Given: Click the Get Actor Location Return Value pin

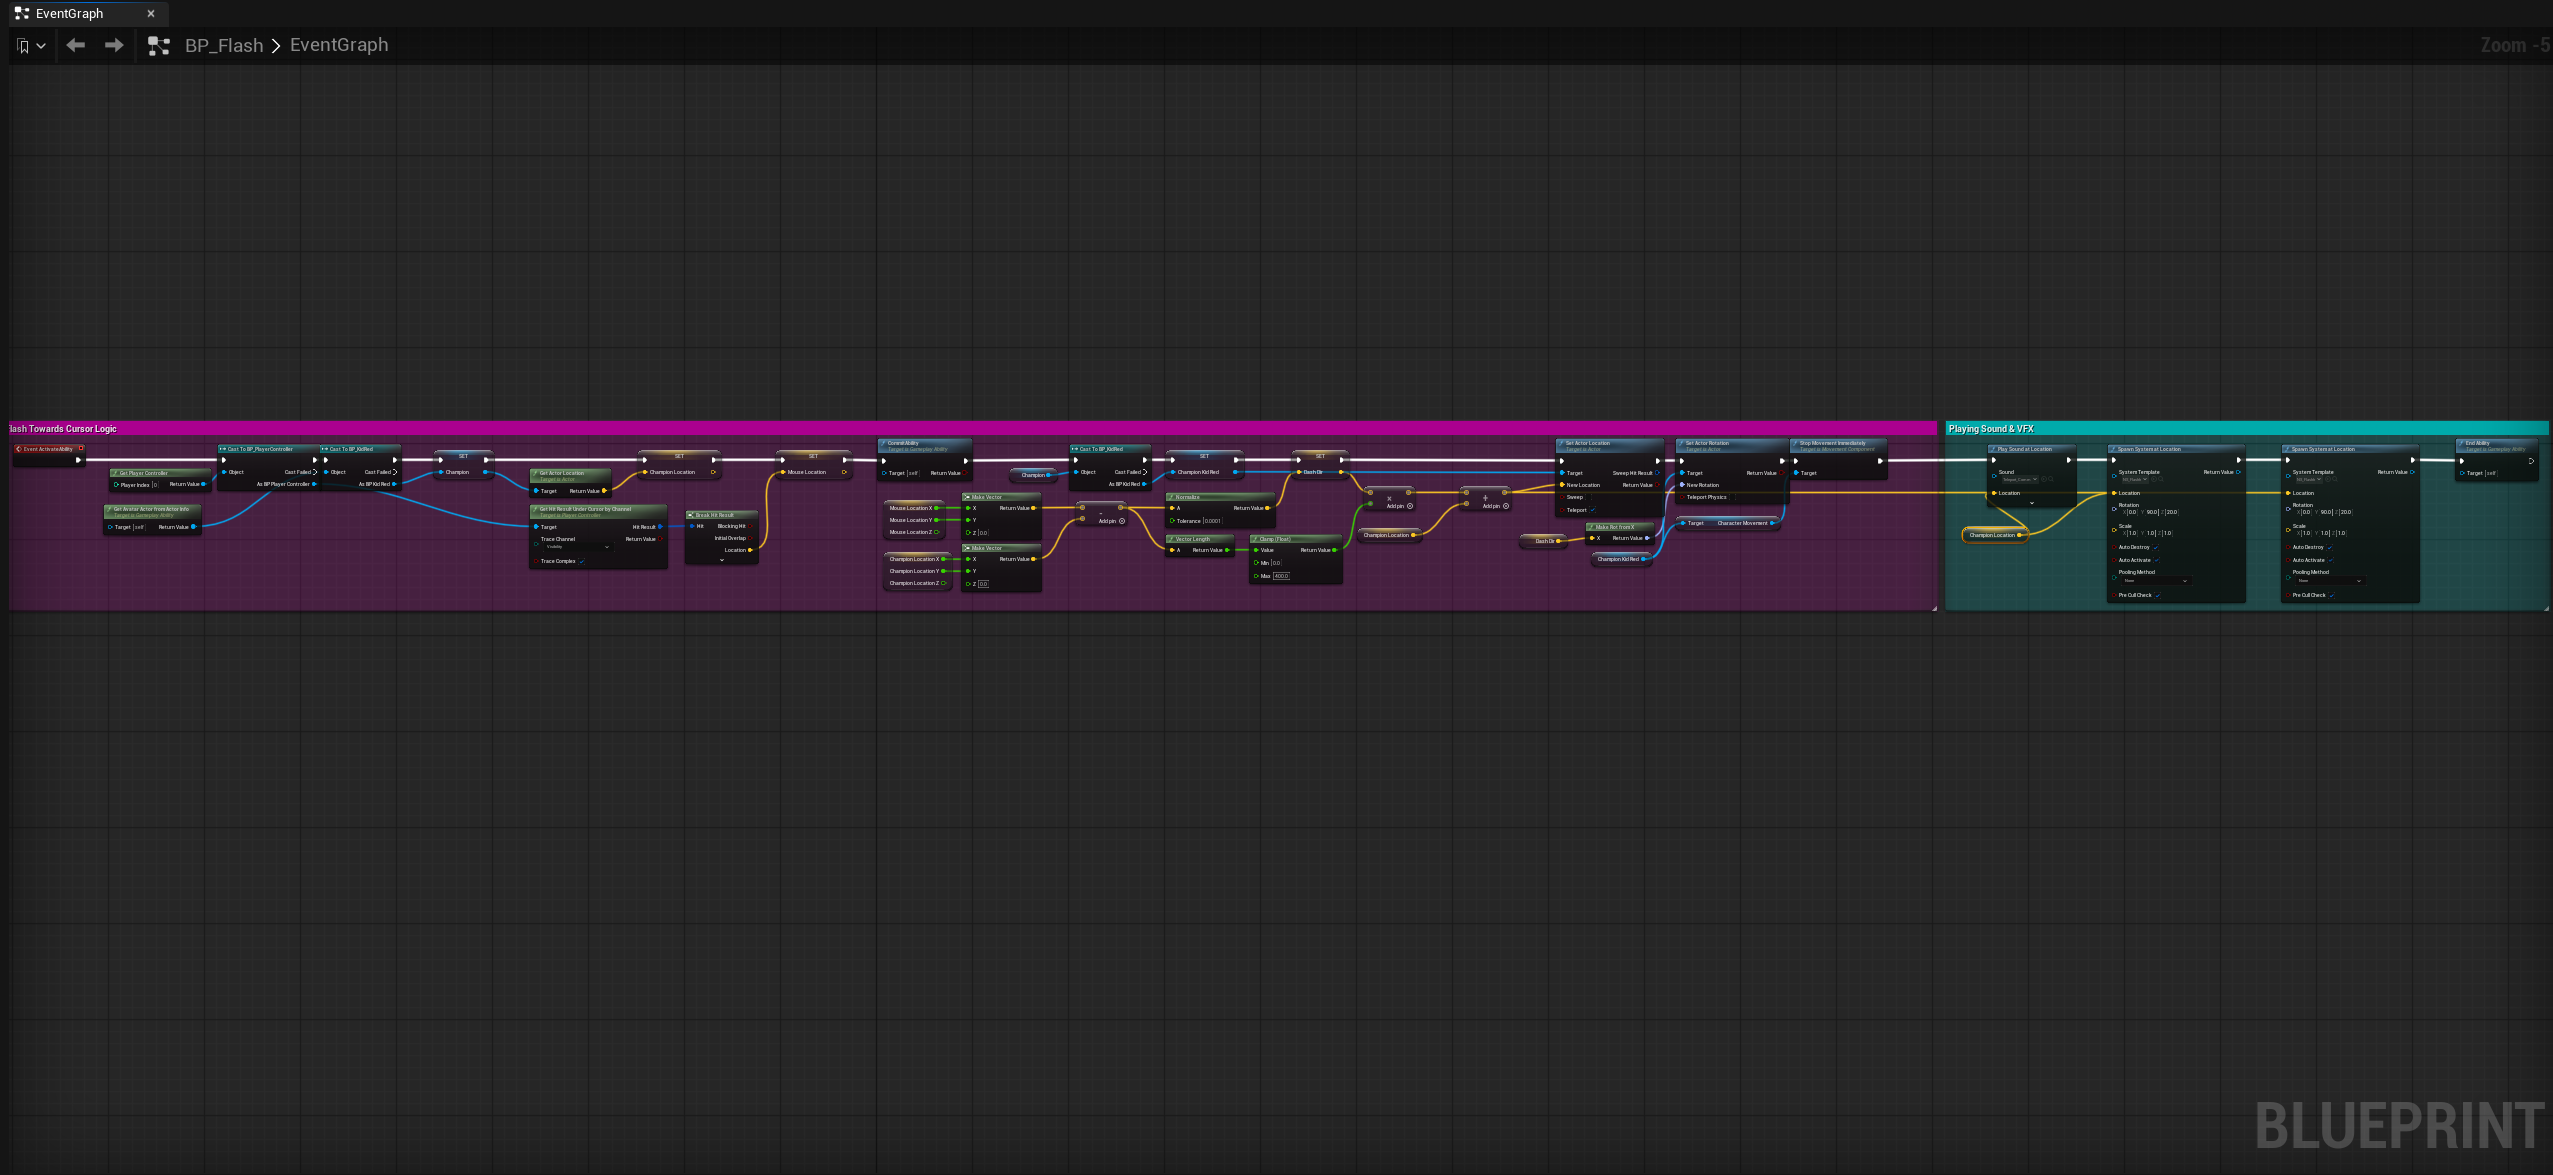Looking at the screenshot, I should pos(604,491).
